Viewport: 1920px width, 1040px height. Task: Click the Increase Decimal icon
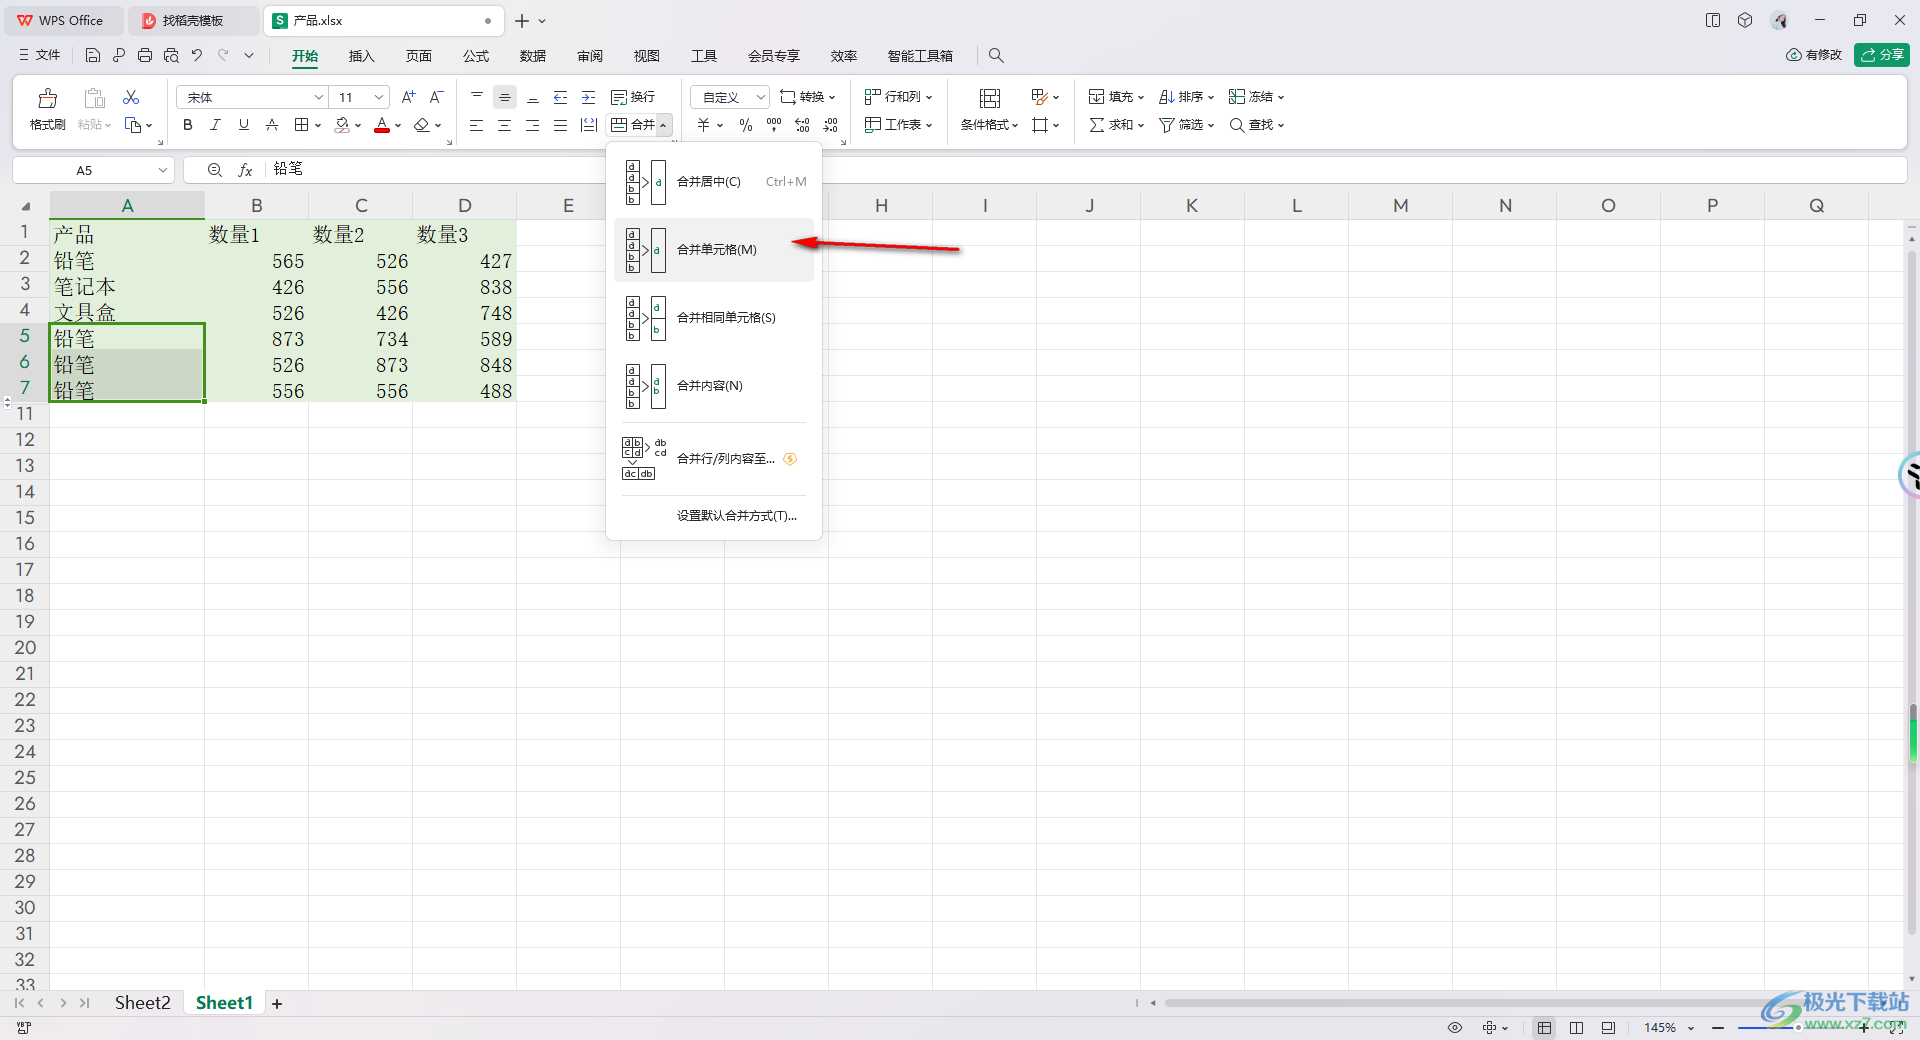coord(802,125)
